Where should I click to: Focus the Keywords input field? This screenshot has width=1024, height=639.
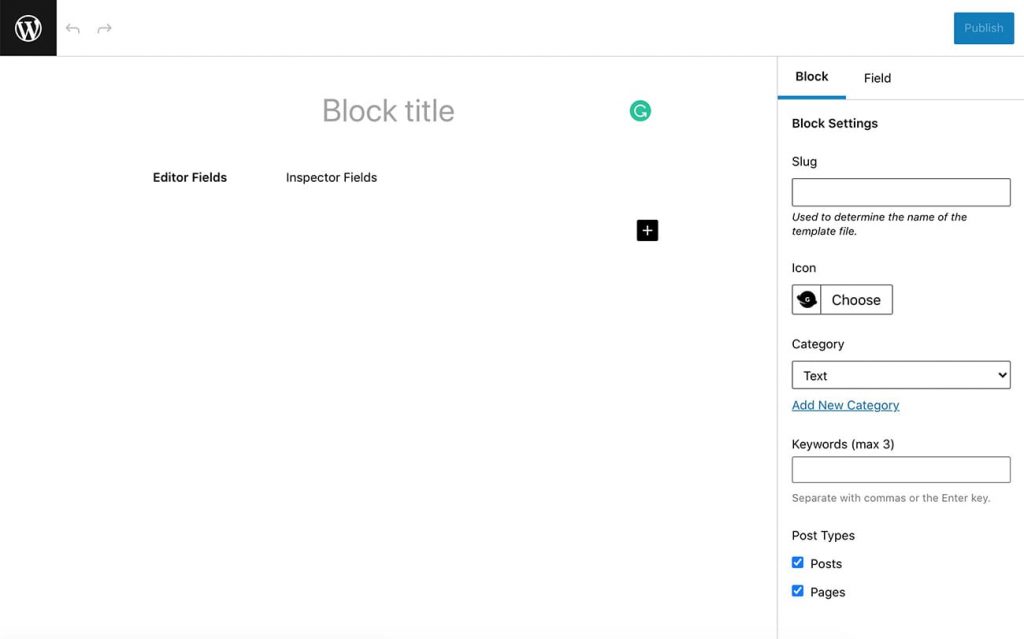point(901,469)
